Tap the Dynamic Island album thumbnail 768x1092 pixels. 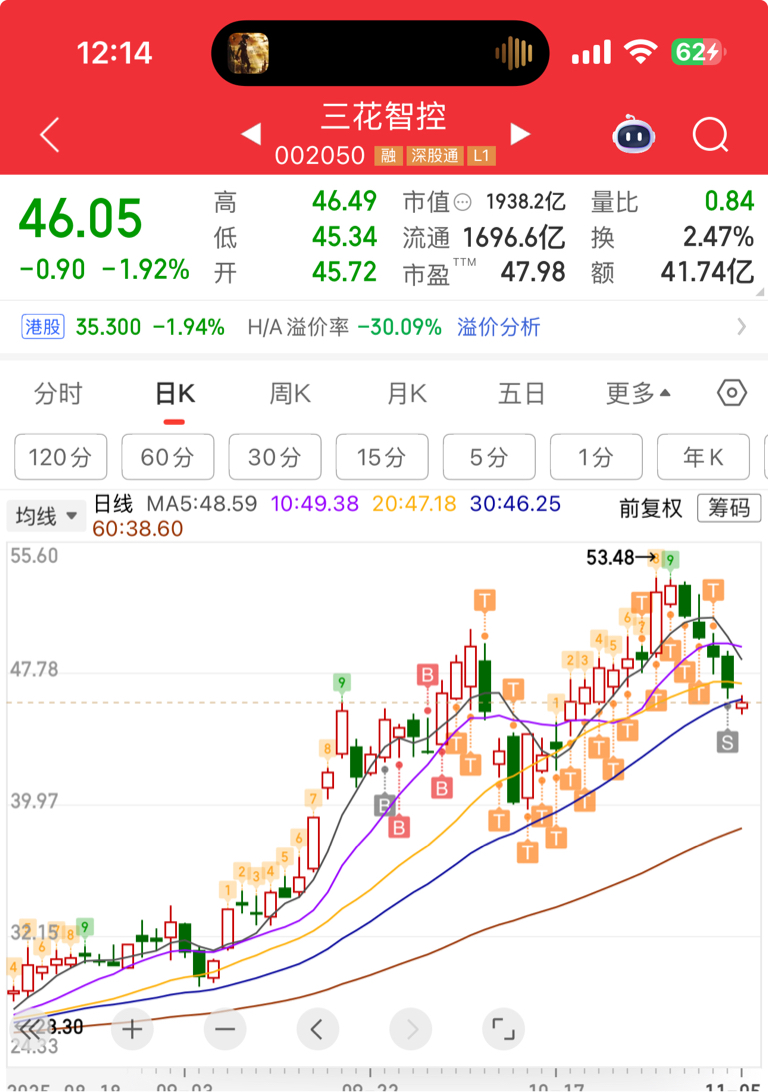pyautogui.click(x=249, y=53)
